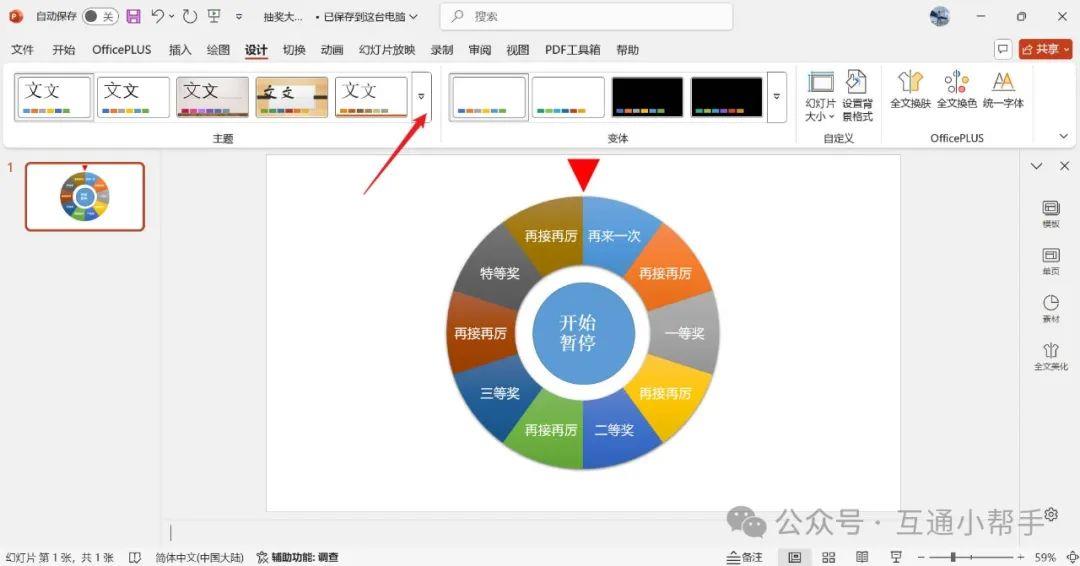Click the 二等奖 wheel segment
The height and width of the screenshot is (566, 1080).
(614, 430)
